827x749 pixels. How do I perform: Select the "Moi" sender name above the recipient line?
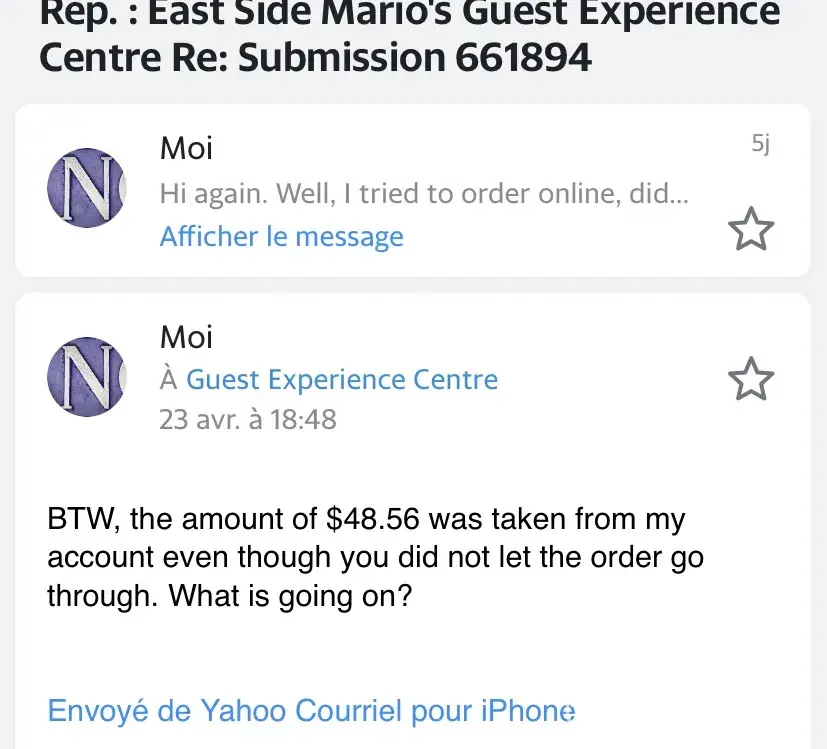click(186, 337)
